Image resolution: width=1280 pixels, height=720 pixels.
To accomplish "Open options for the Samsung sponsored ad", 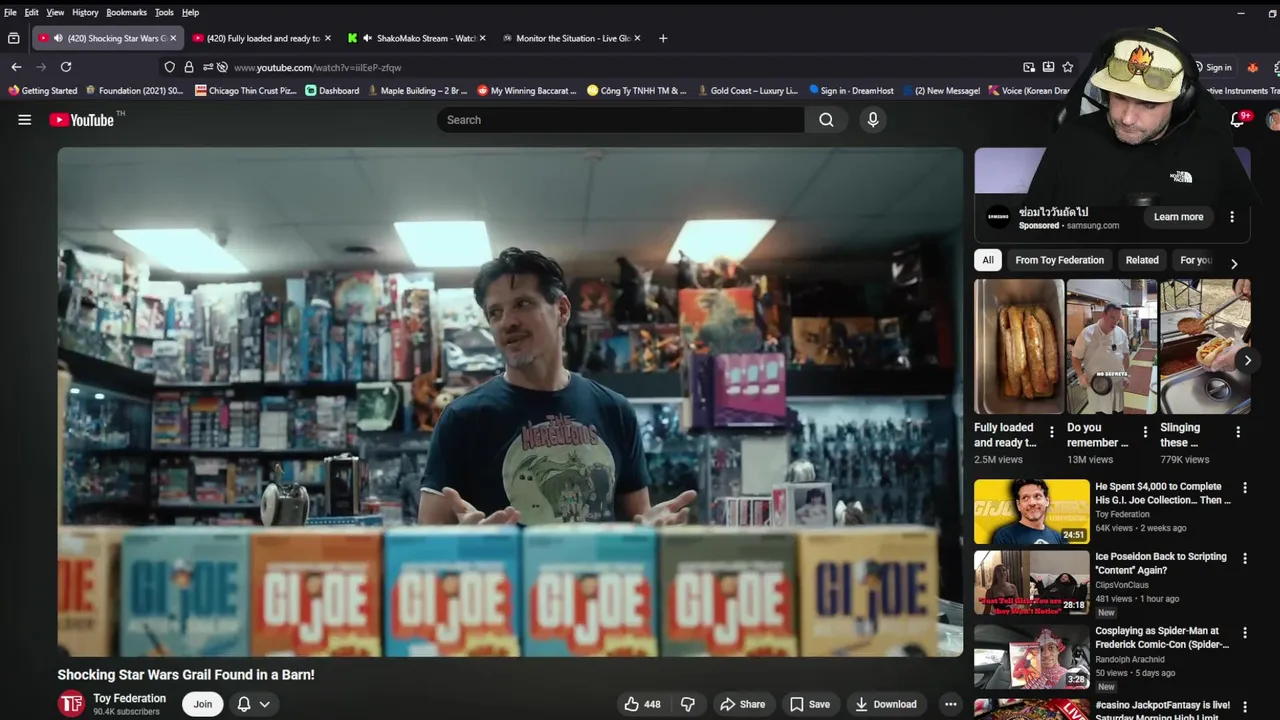I will pos(1232,217).
